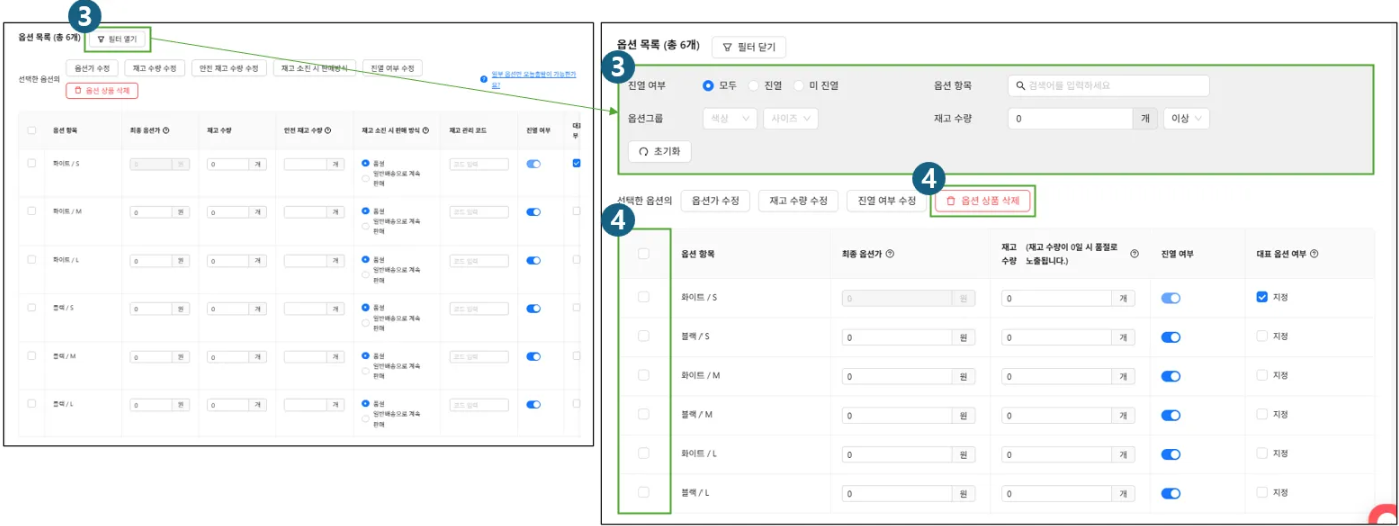
Task: Toggle 진열 여부 switch in right panel 화이트 / M row
Action: tap(1171, 376)
